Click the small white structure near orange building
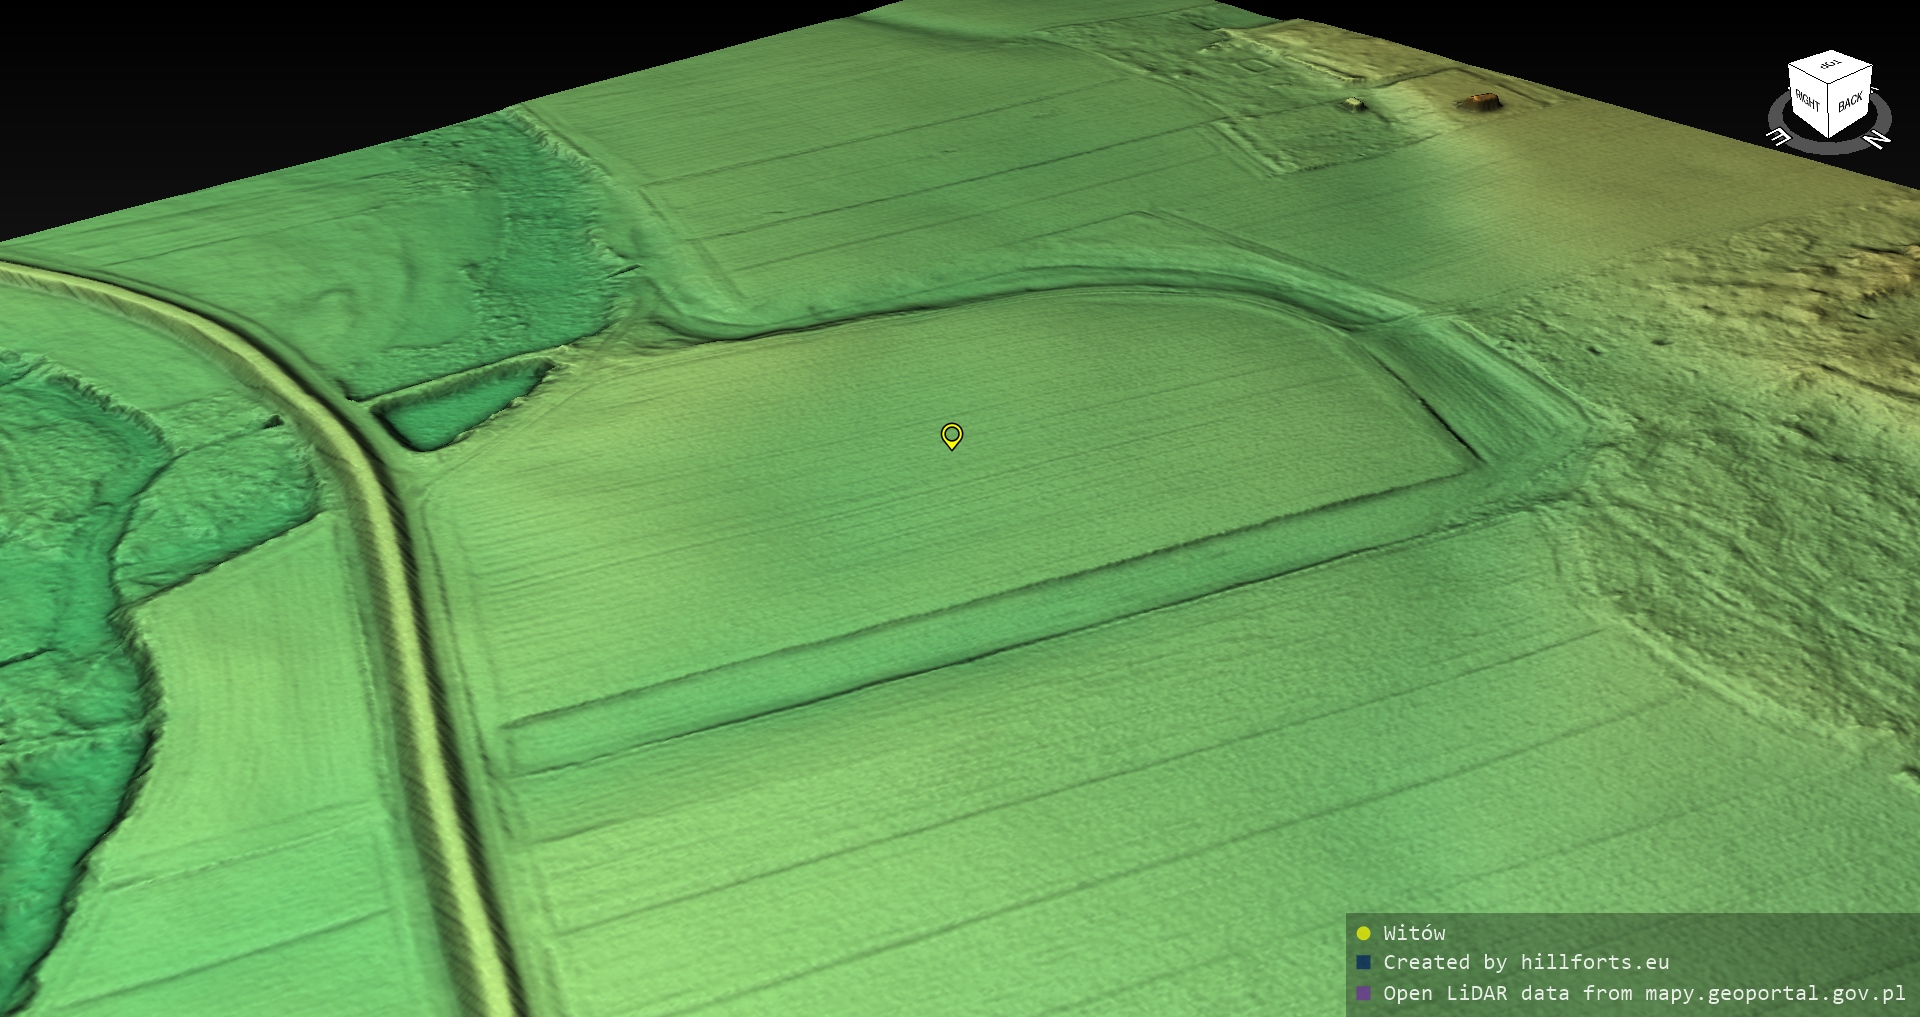Screen dimensions: 1920x1017 pyautogui.click(x=1354, y=103)
